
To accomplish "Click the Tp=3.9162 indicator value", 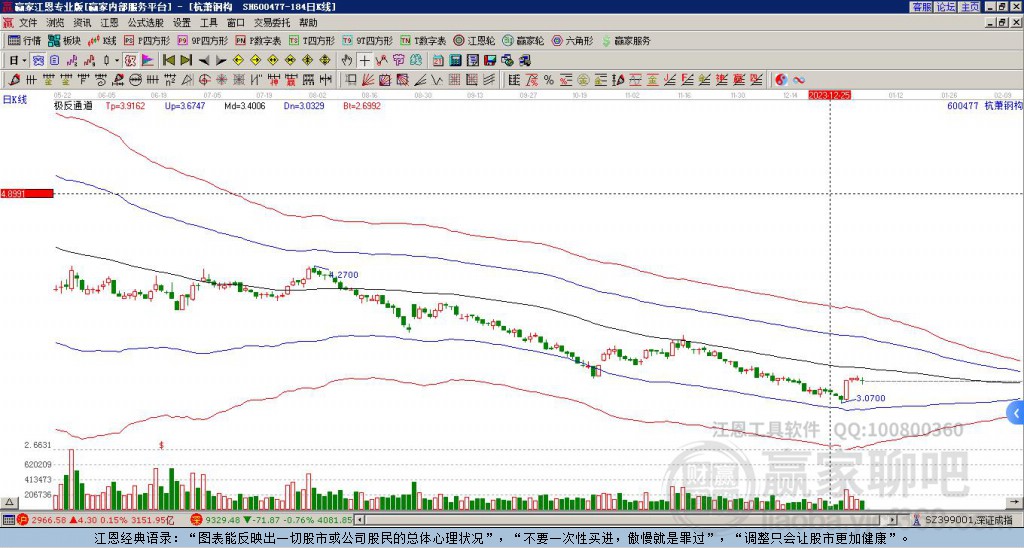I will click(x=125, y=105).
